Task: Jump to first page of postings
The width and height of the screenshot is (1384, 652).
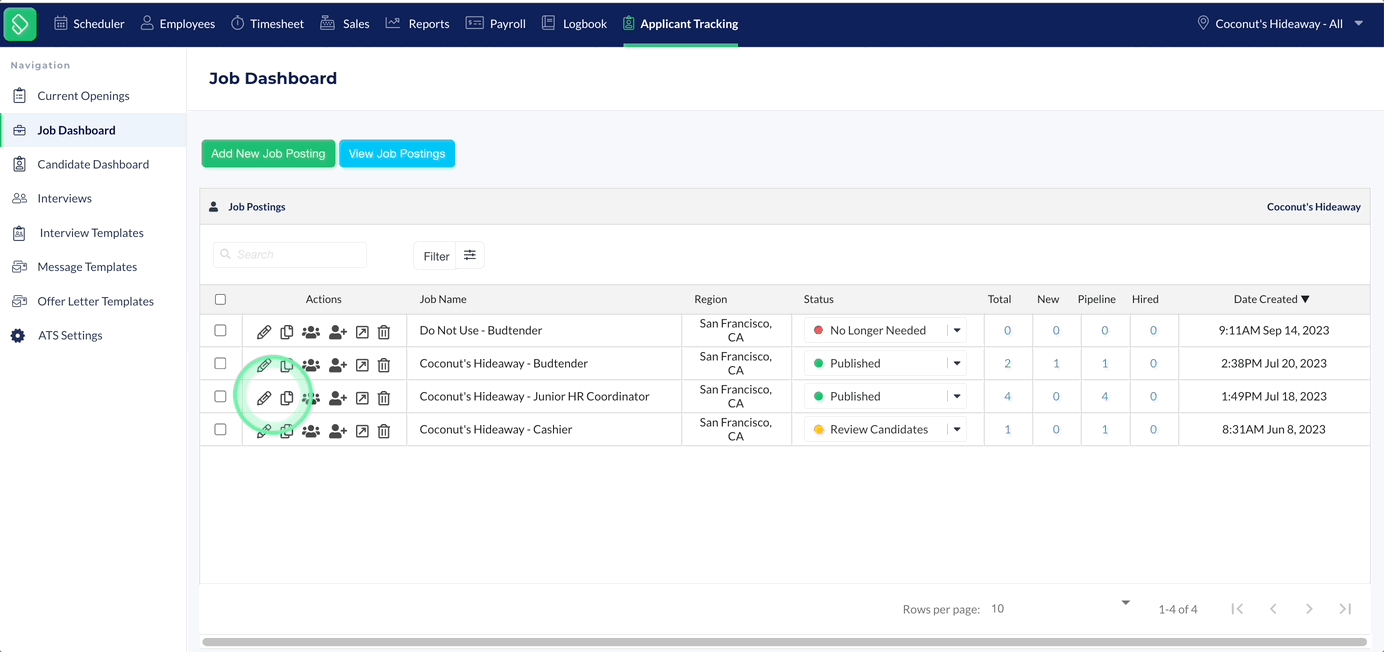Action: tap(1237, 608)
